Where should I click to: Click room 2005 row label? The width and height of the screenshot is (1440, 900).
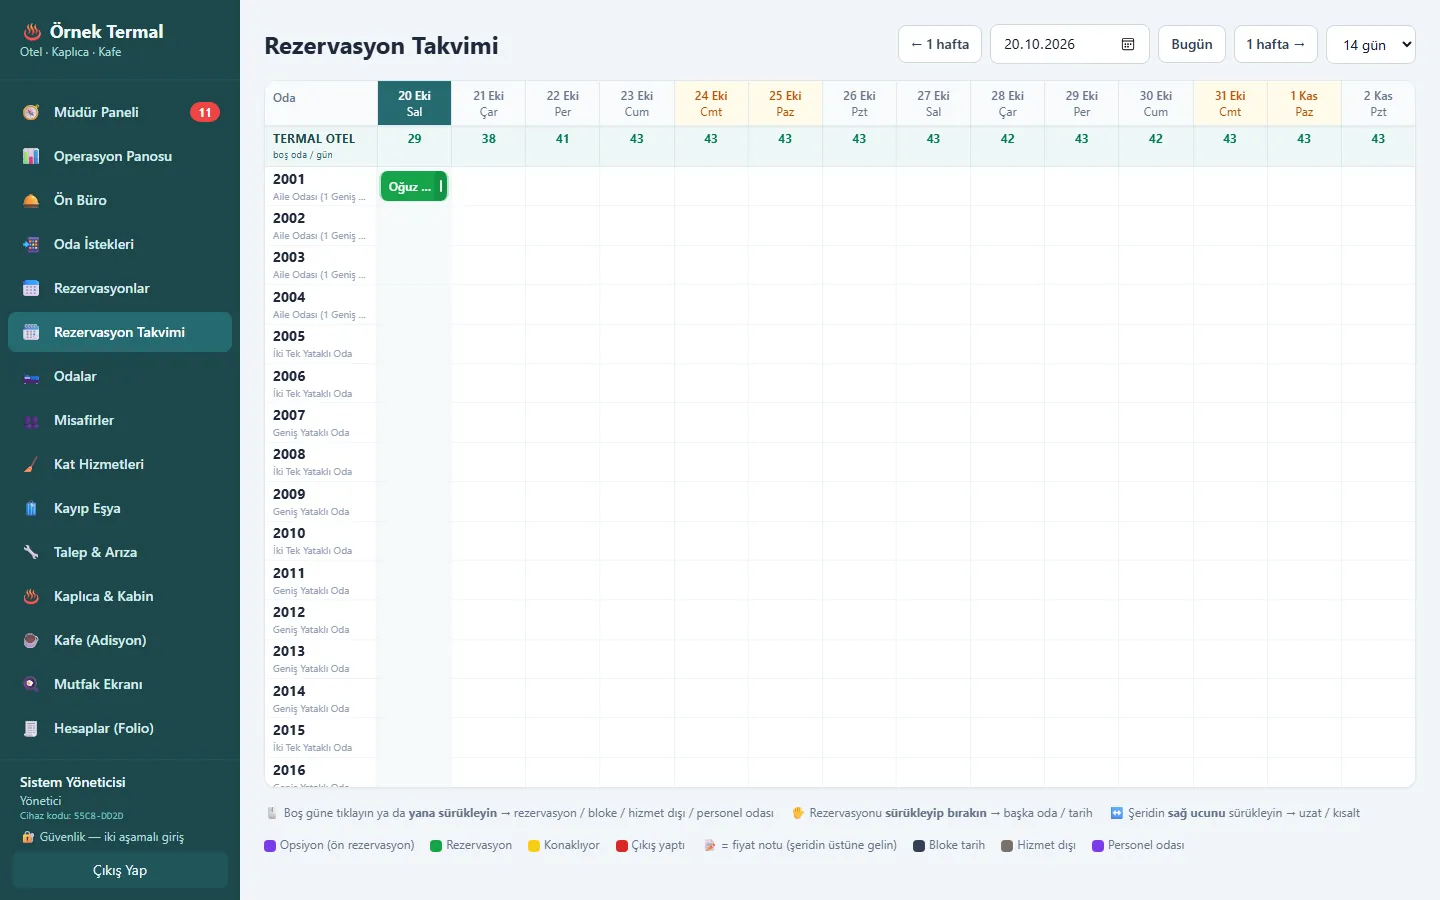[320, 344]
